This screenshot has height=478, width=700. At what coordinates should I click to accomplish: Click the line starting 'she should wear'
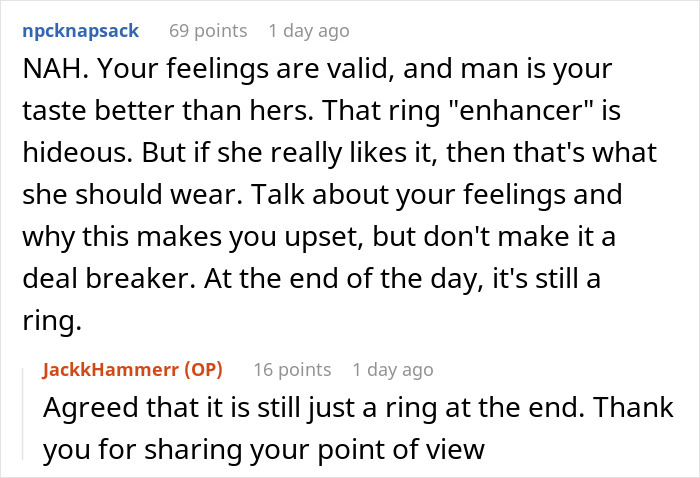(x=322, y=195)
